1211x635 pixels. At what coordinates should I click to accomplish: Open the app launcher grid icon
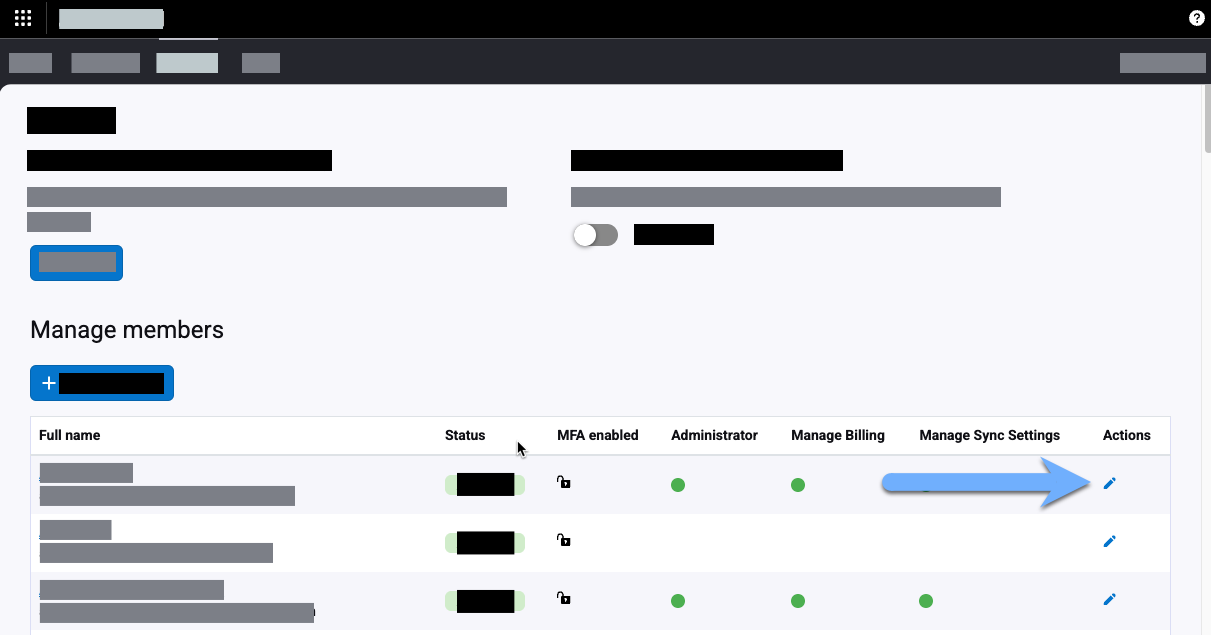coord(23,18)
